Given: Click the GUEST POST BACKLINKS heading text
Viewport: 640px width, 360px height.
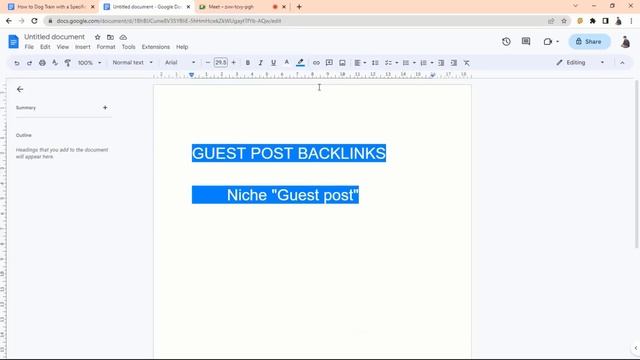Looking at the screenshot, I should 289,153.
